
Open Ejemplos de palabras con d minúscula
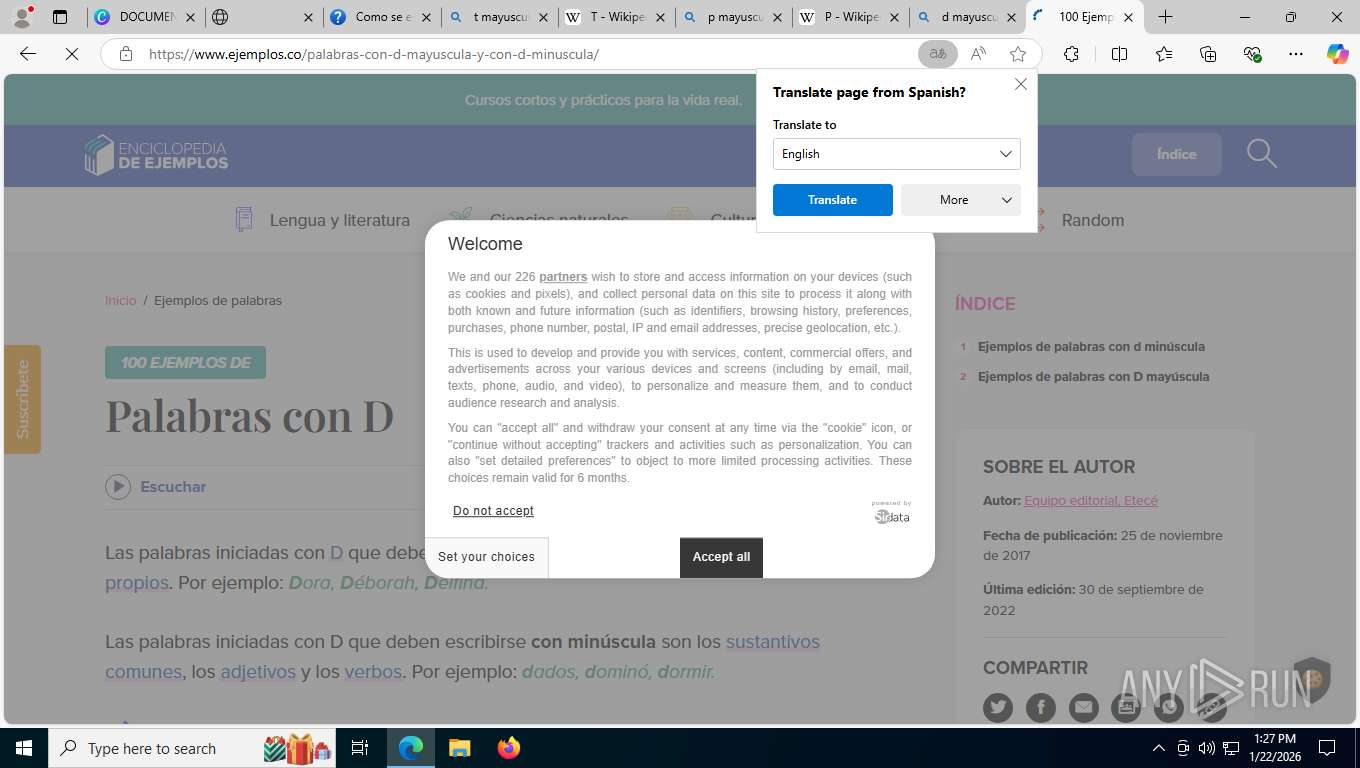coord(1091,347)
